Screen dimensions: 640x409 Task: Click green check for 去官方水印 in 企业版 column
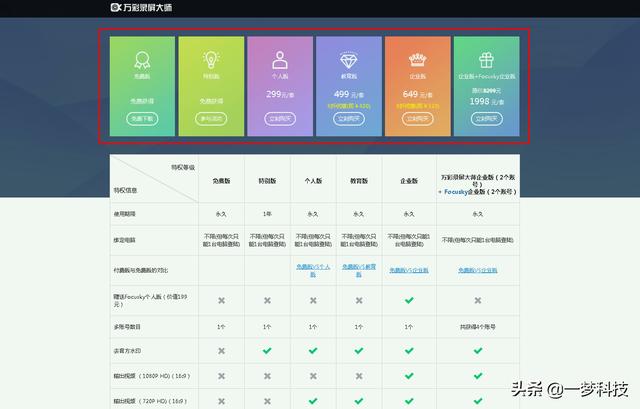[409, 351]
